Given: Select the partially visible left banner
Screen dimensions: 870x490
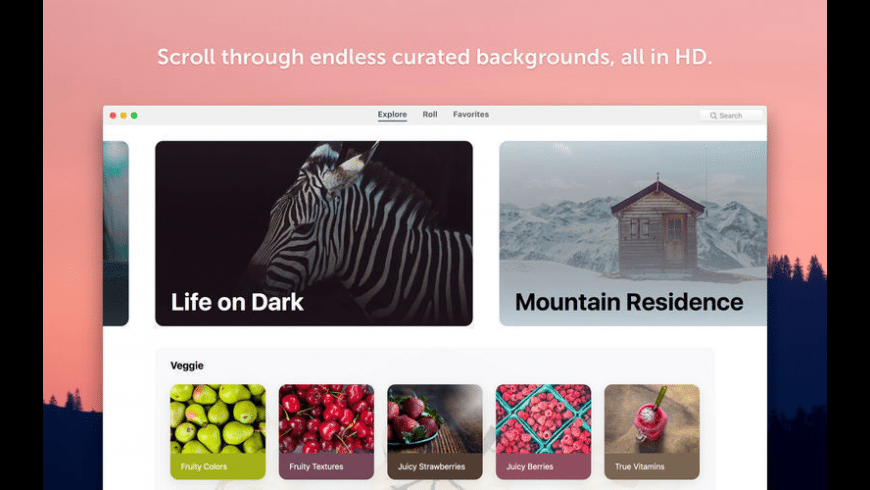Looking at the screenshot, I should pyautogui.click(x=115, y=233).
